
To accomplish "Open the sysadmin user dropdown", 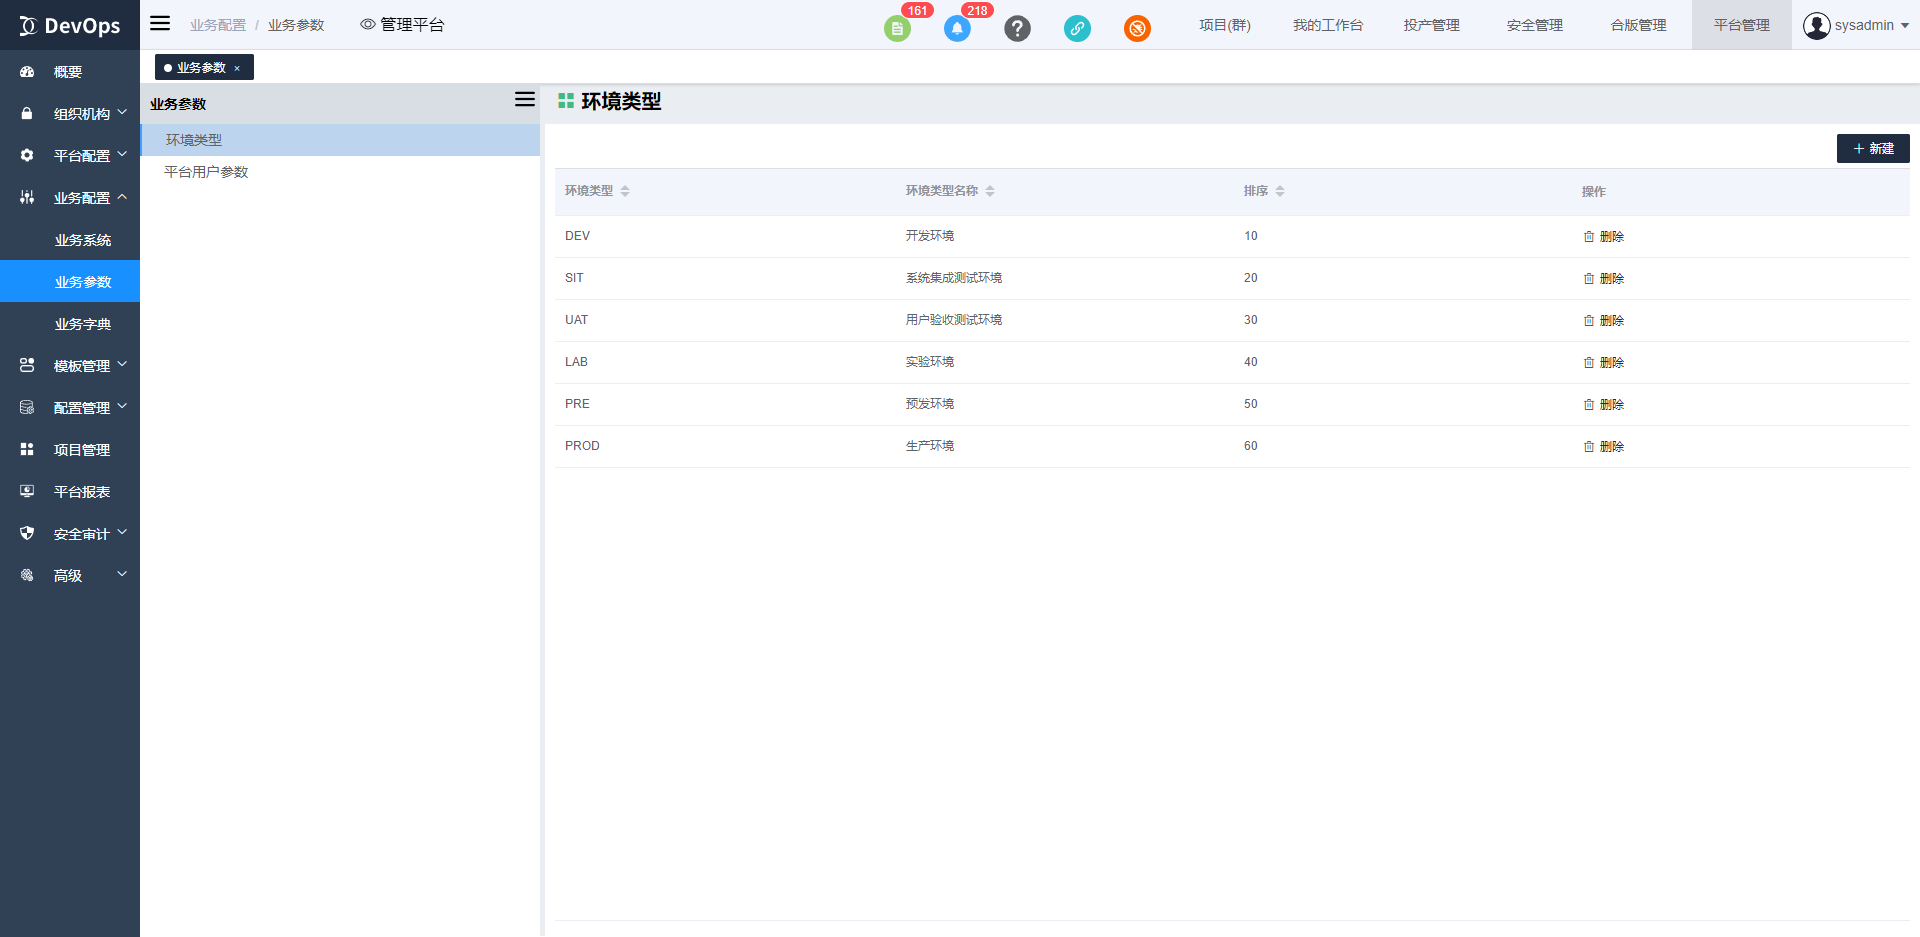I will pos(1855,25).
